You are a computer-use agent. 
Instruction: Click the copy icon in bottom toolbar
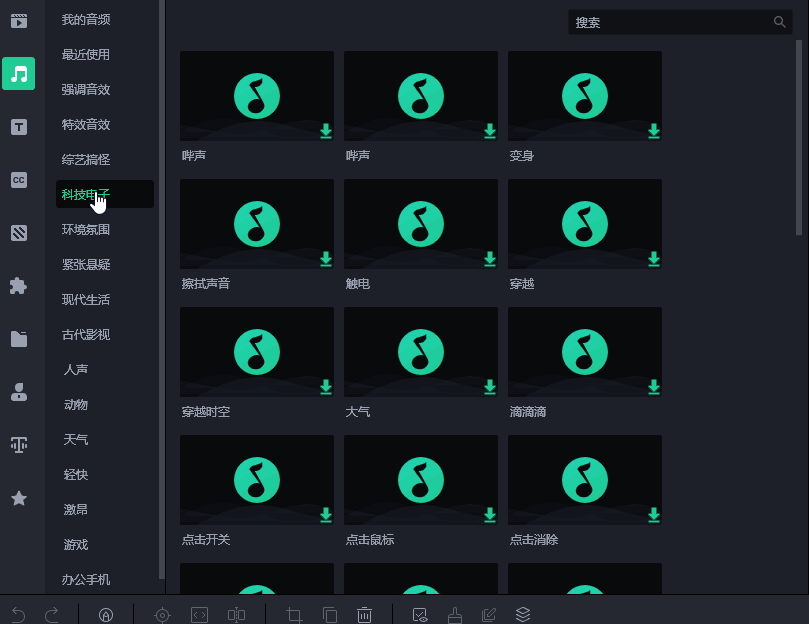point(330,615)
